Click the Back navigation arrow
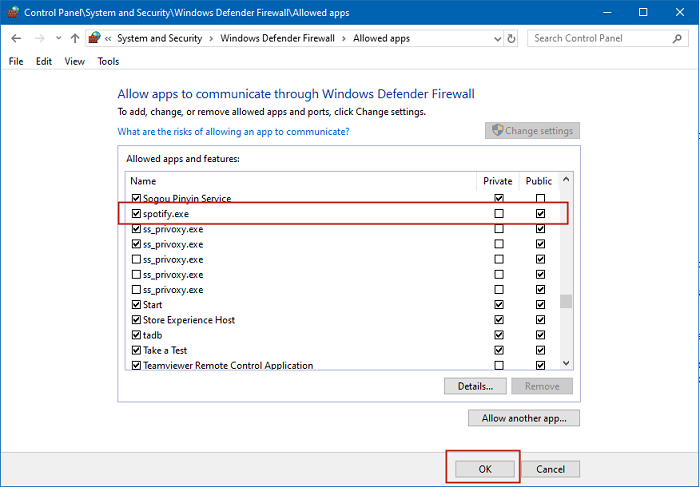The image size is (700, 487). 16,39
